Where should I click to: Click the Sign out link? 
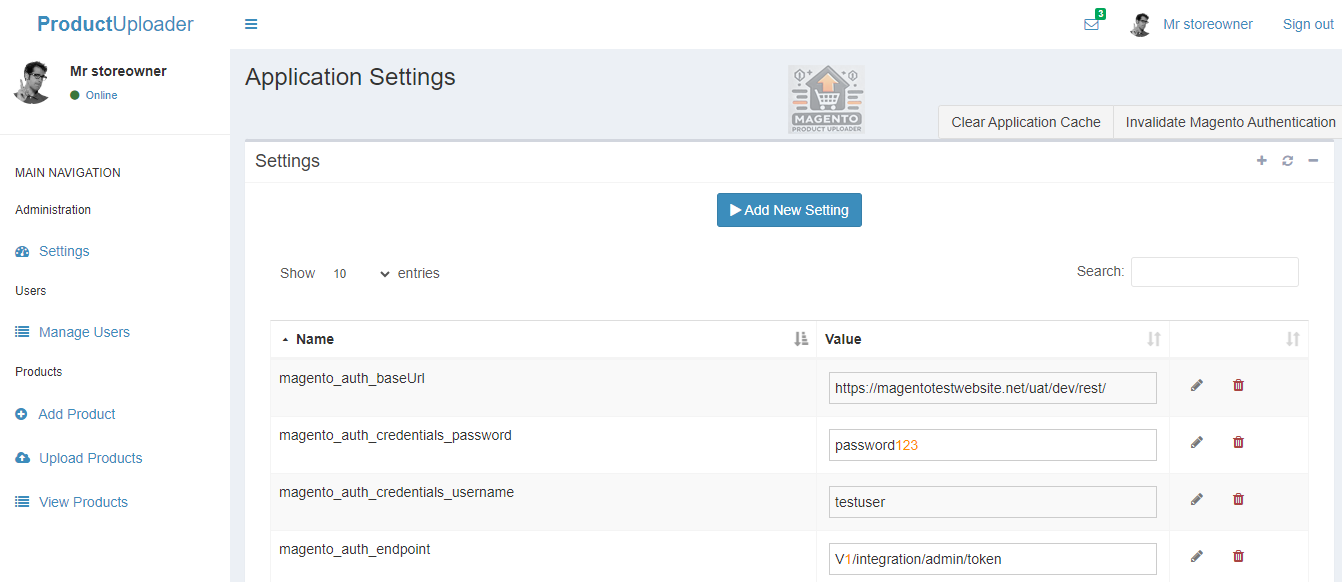(x=1308, y=24)
